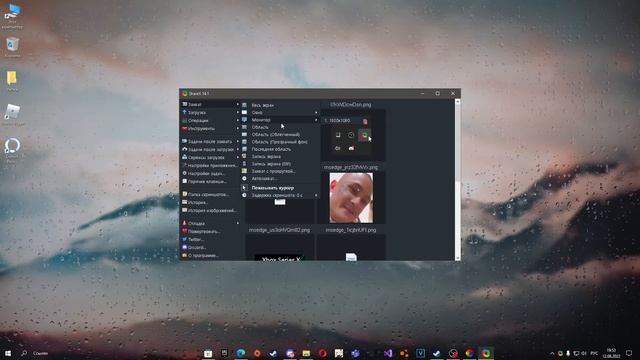Expand Задачи после загрузки submenu
The image size is (640, 360).
pyautogui.click(x=210, y=149)
